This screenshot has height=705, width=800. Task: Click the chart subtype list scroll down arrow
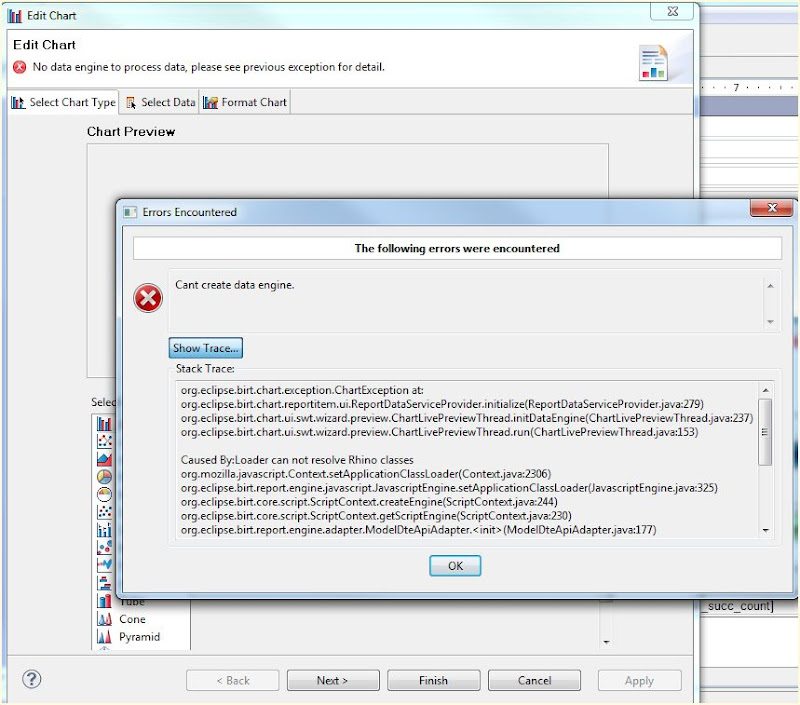click(x=606, y=642)
